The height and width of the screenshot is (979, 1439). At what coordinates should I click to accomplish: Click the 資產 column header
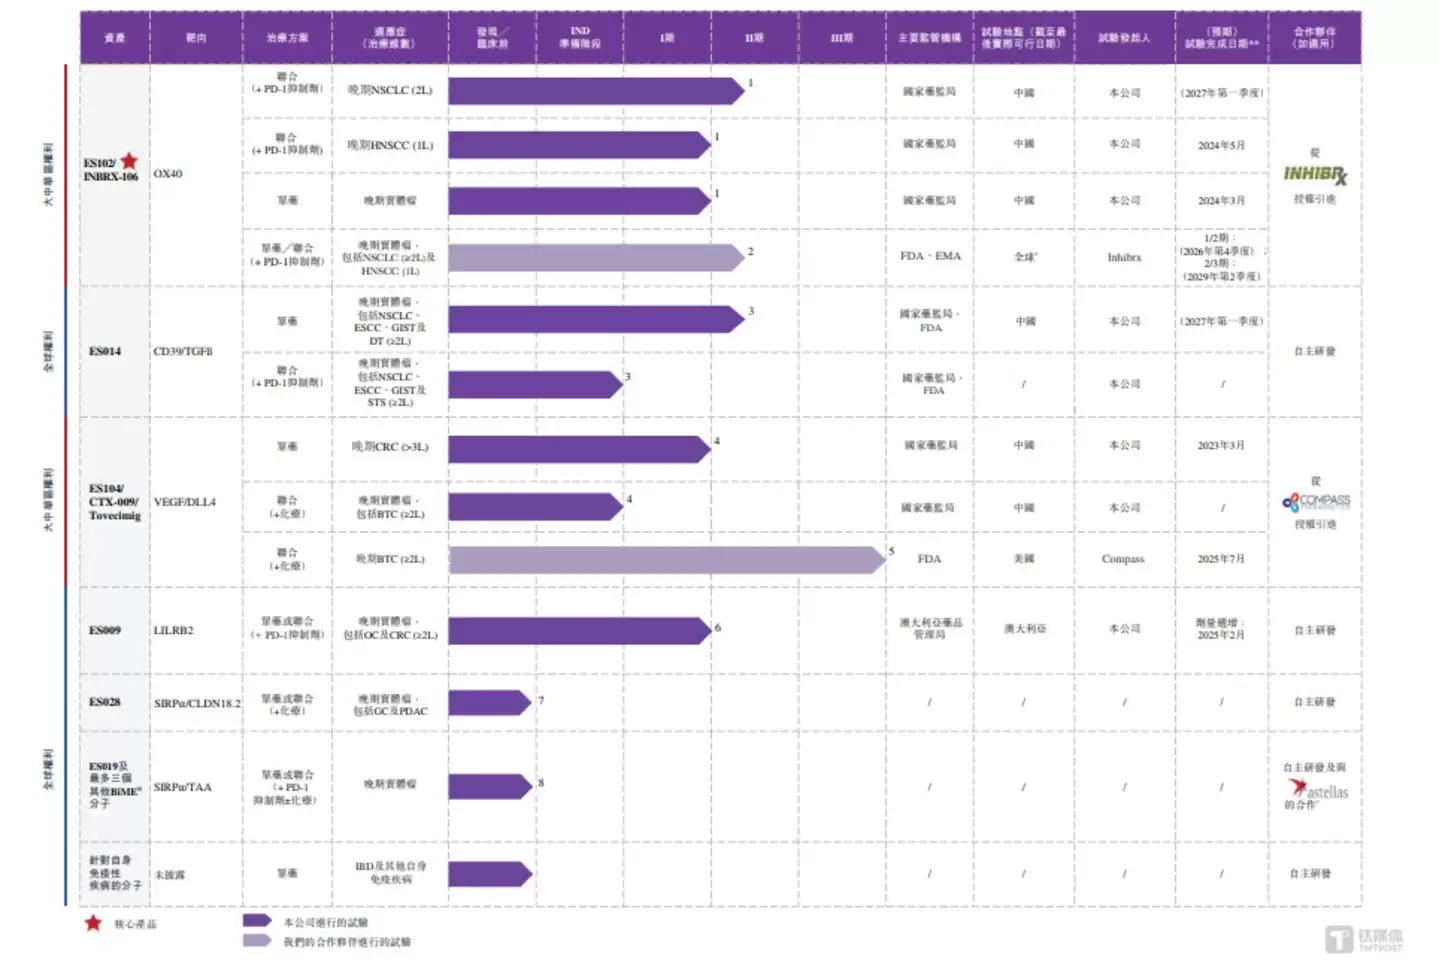[115, 38]
